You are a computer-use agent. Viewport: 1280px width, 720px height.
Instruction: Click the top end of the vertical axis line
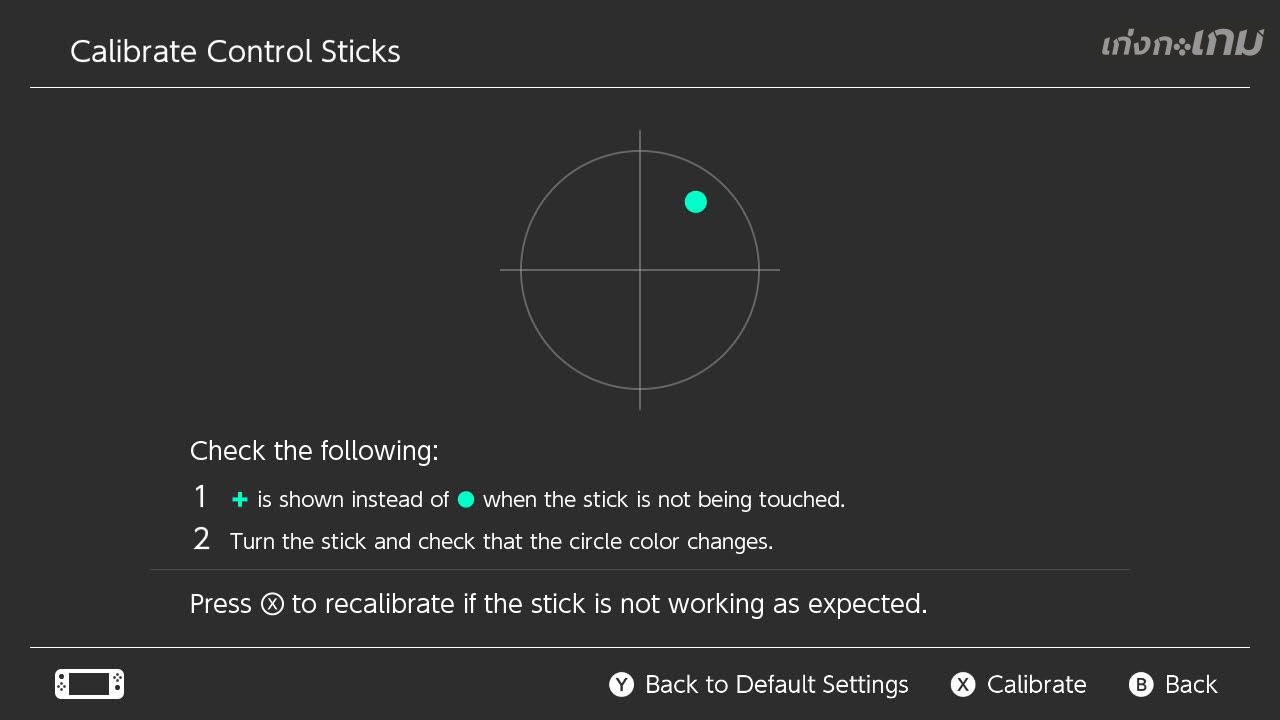pos(640,133)
